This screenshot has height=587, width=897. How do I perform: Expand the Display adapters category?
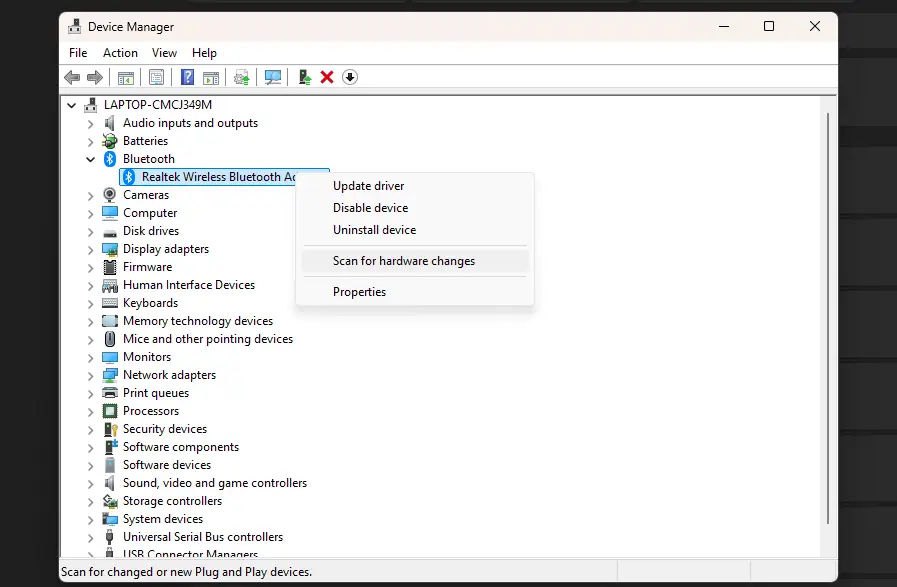tap(90, 248)
